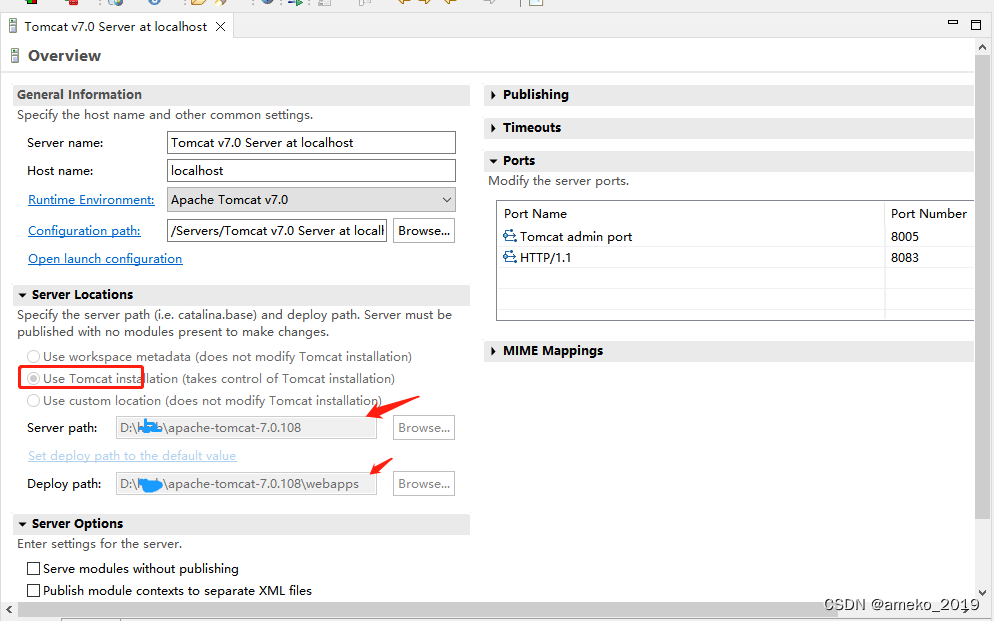The image size is (994, 621).
Task: Focus the Host name text field
Action: [x=311, y=170]
